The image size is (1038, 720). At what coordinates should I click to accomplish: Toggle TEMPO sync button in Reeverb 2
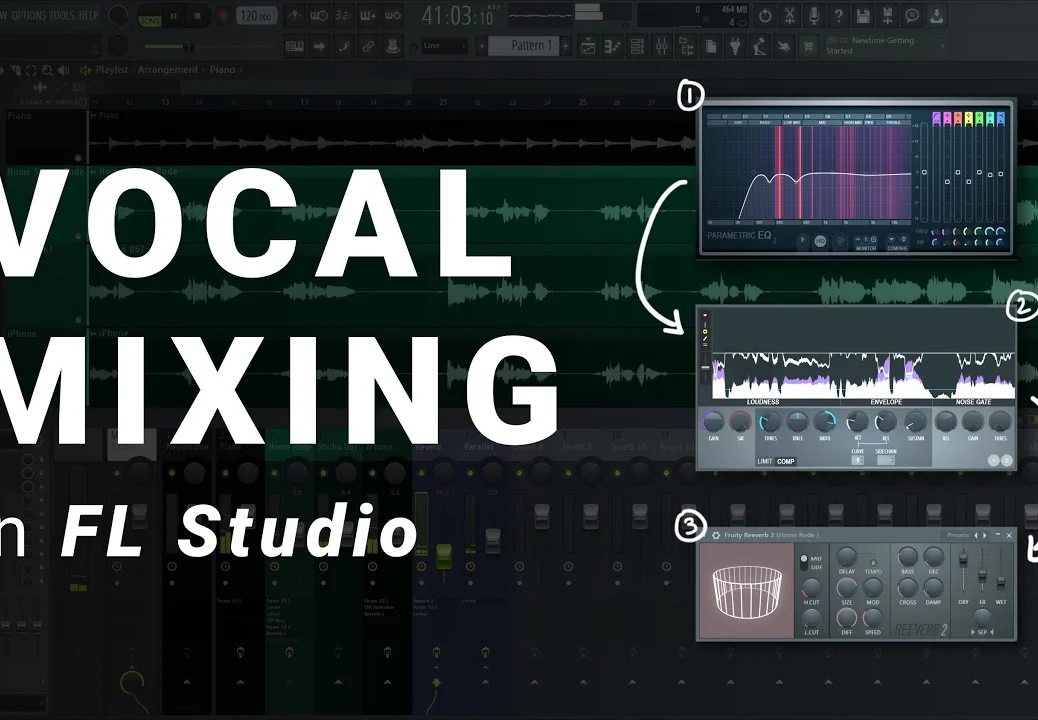pyautogui.click(x=873, y=562)
